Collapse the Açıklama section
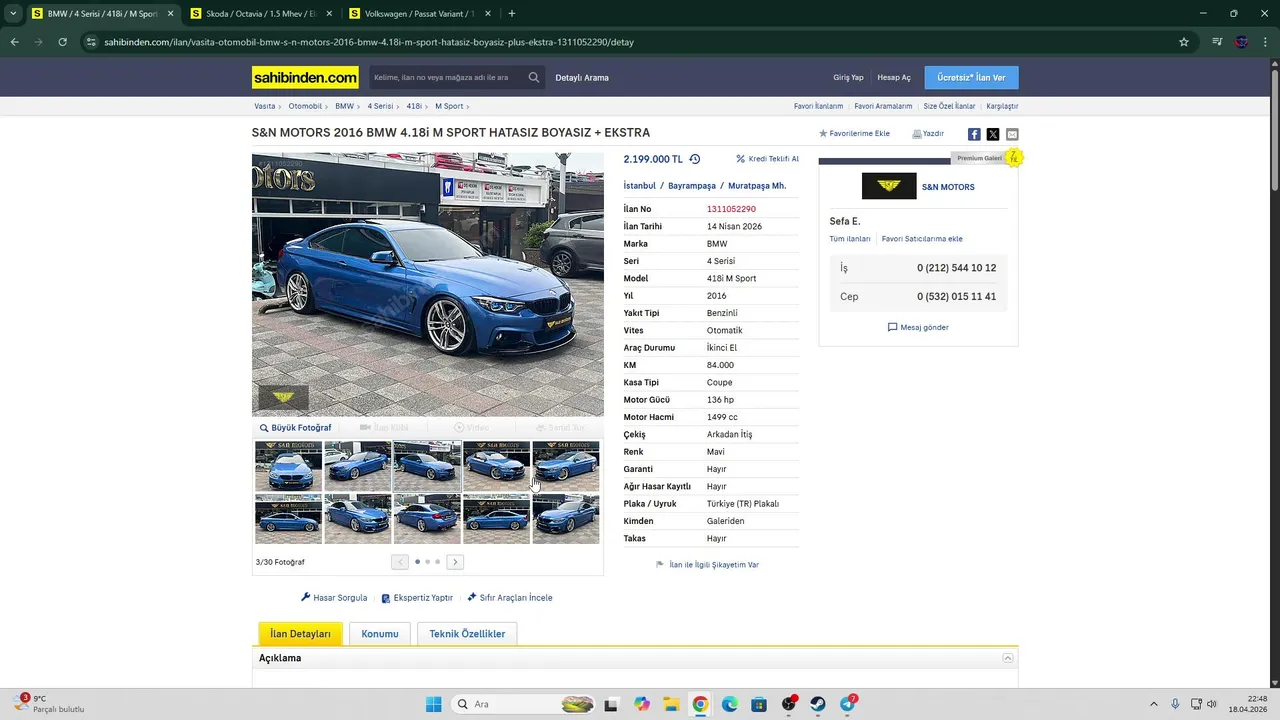This screenshot has width=1280, height=720. click(x=1008, y=658)
